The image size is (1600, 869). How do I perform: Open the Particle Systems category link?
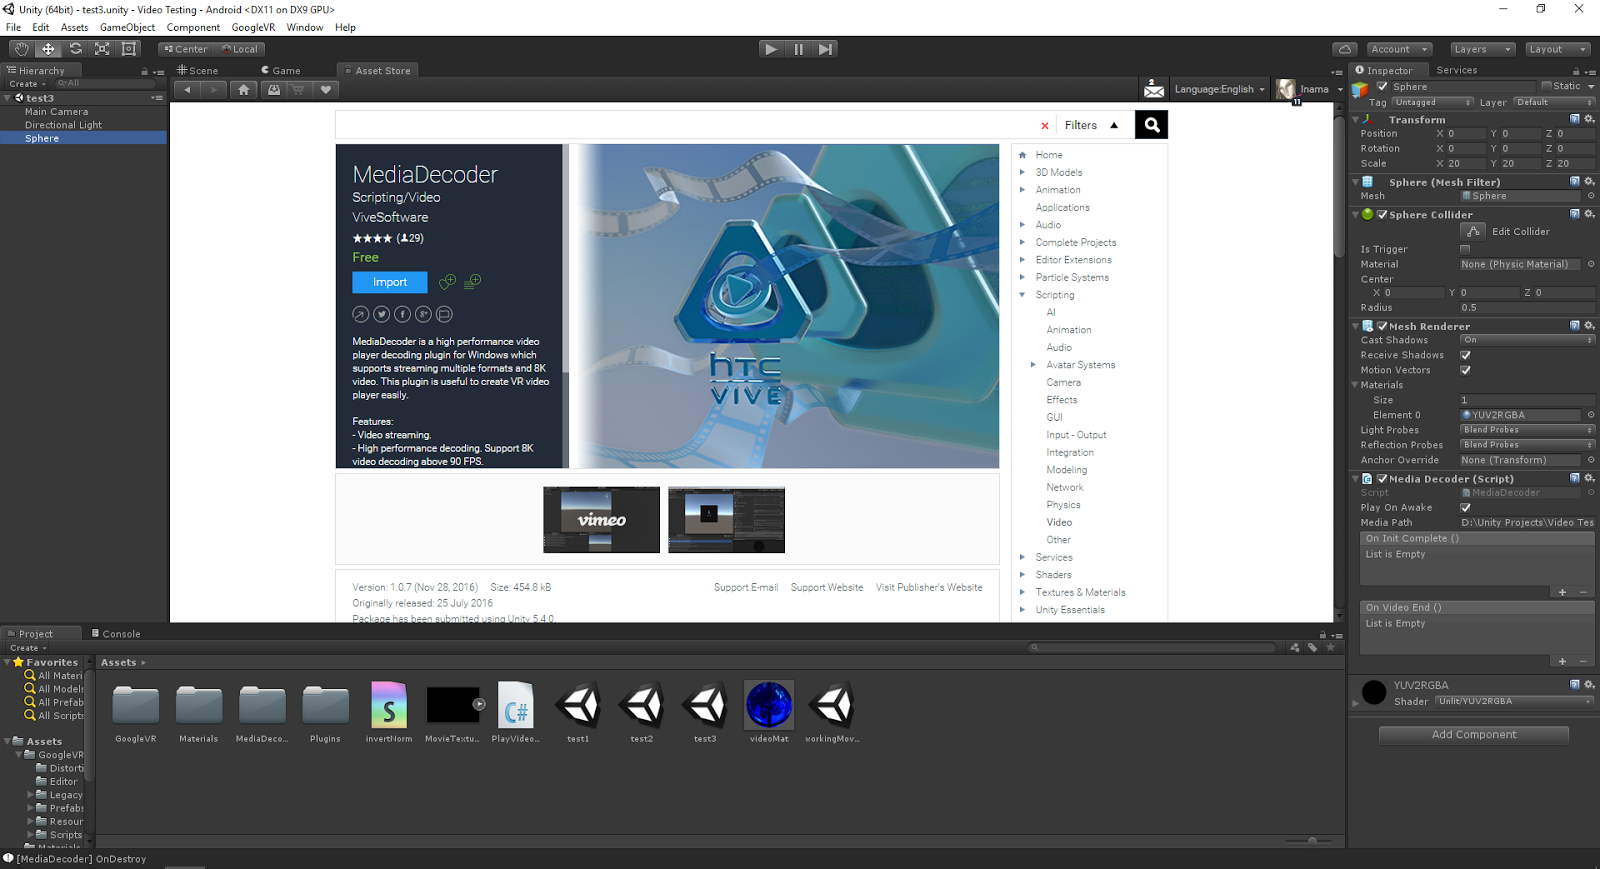(1072, 277)
